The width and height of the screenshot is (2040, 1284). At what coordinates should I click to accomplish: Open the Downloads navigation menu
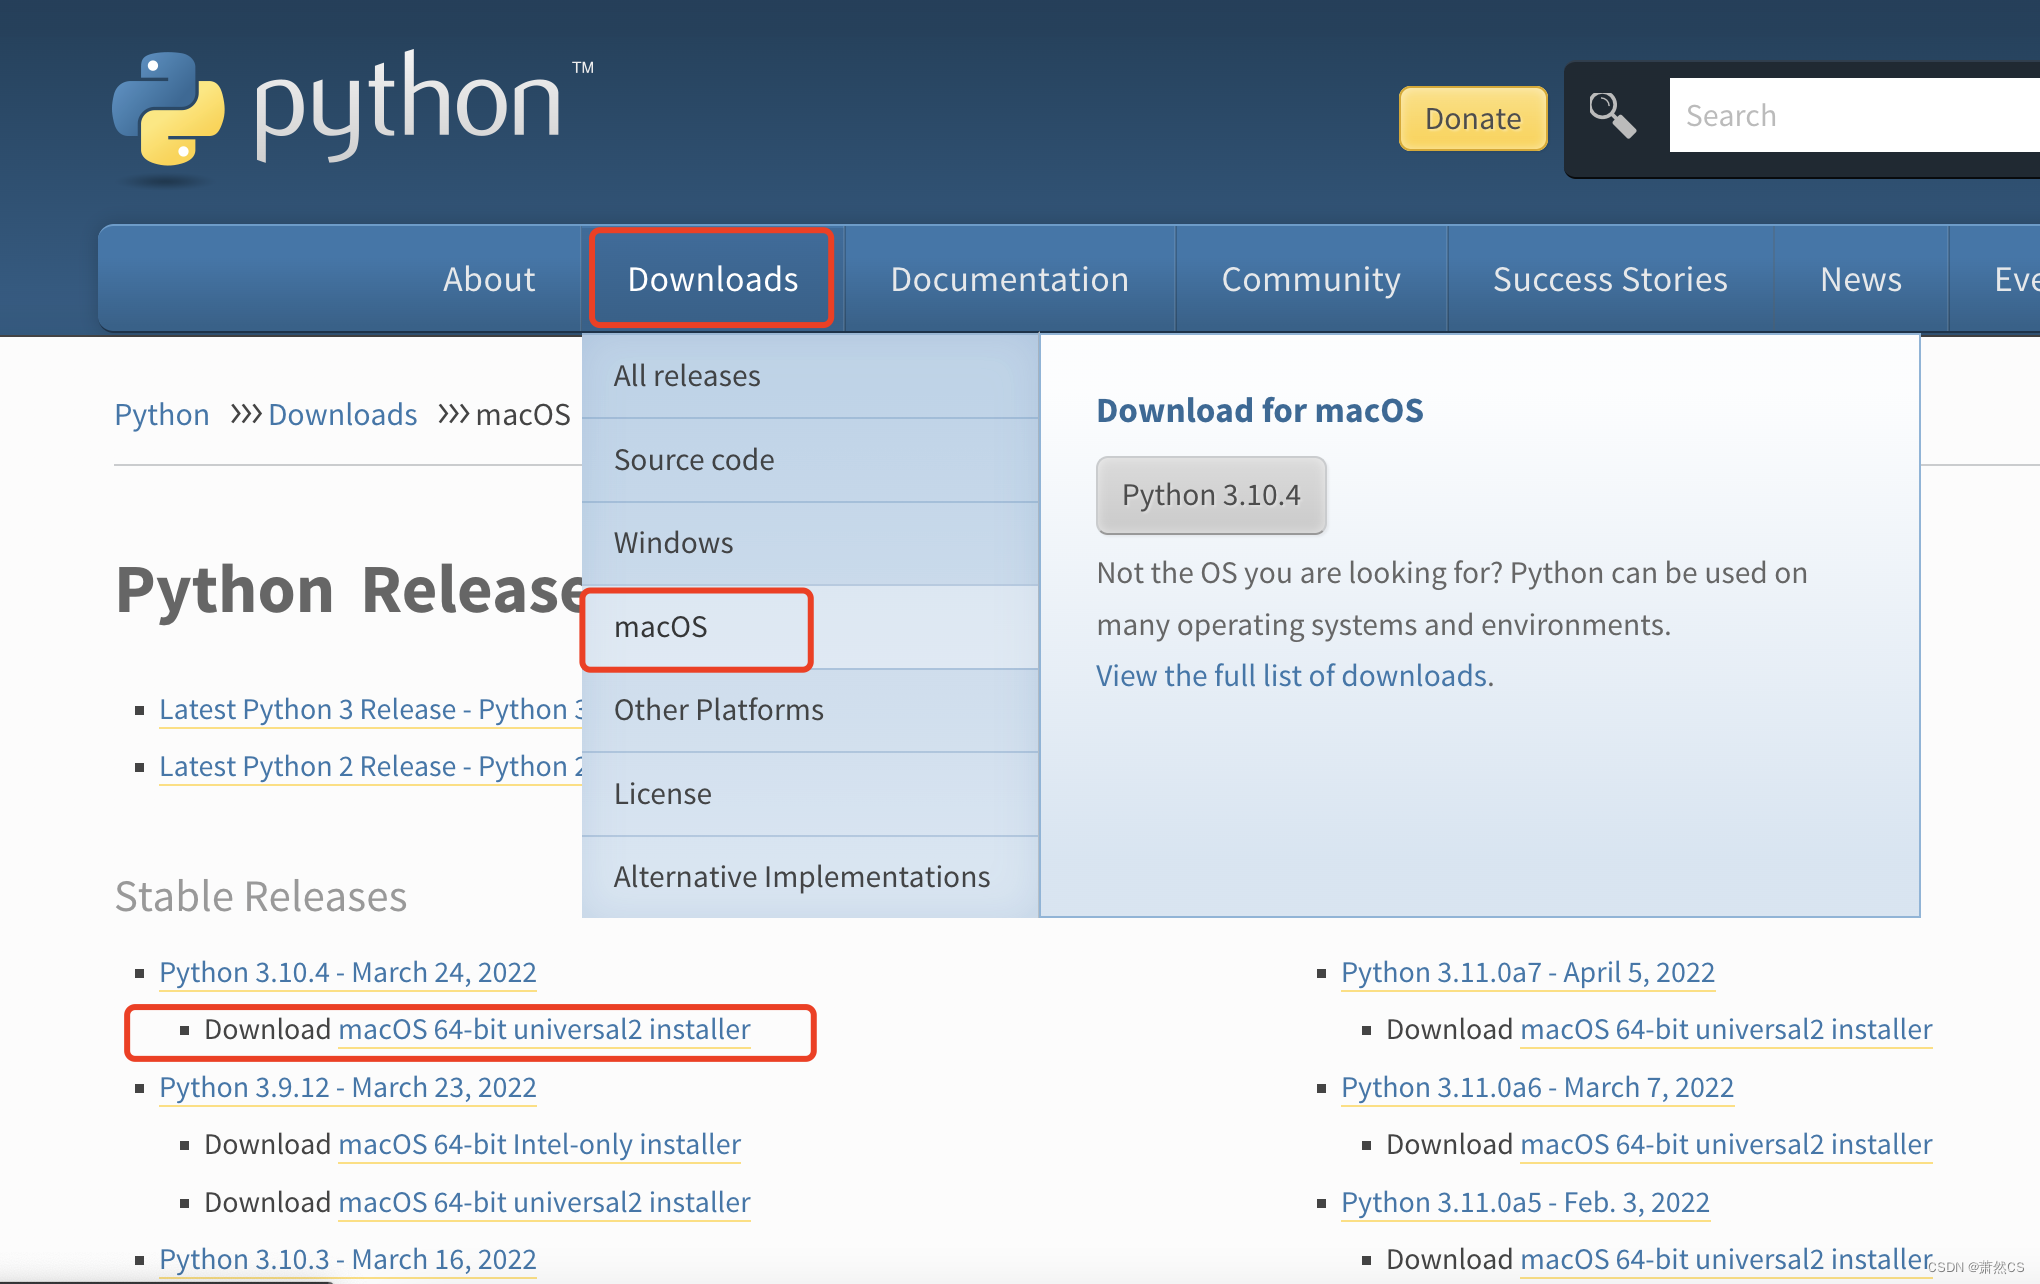pyautogui.click(x=712, y=279)
